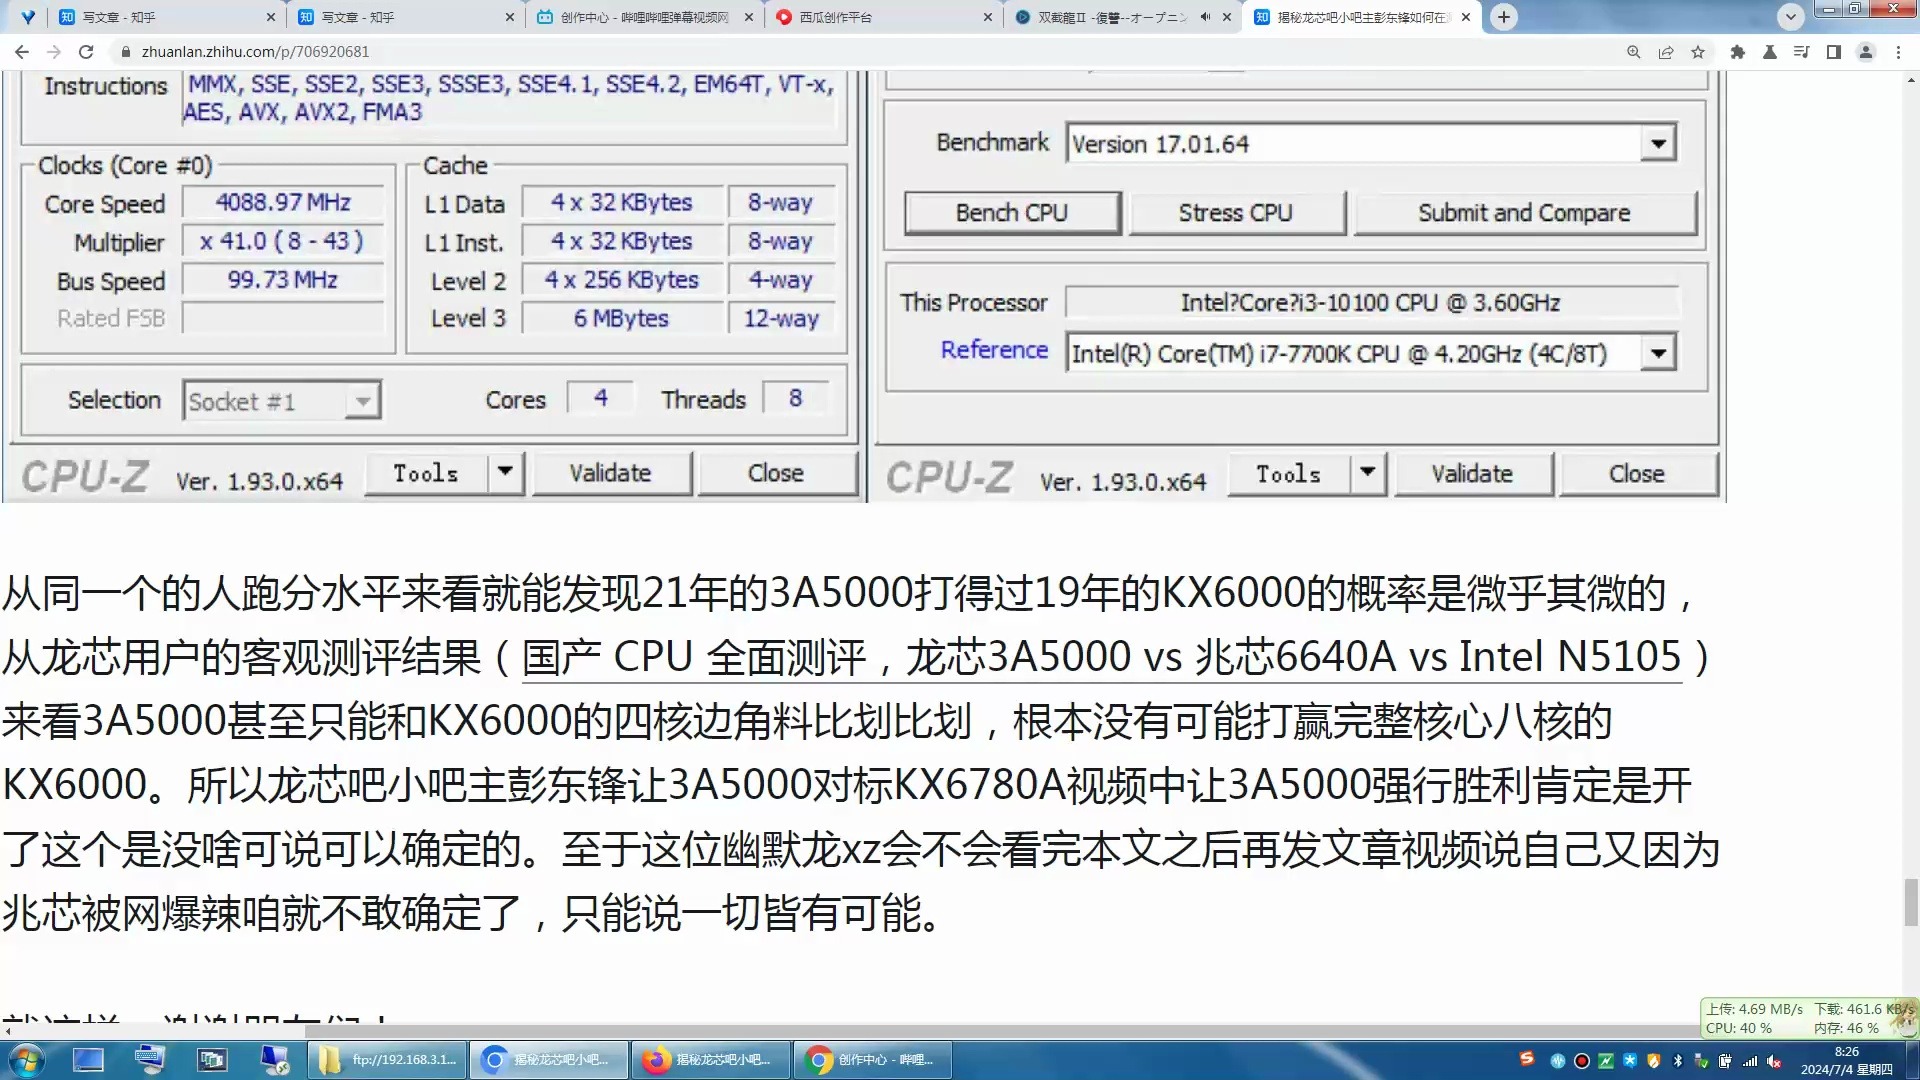Screen dimensions: 1920x1080
Task: Go forward to the next page
Action: 54,52
